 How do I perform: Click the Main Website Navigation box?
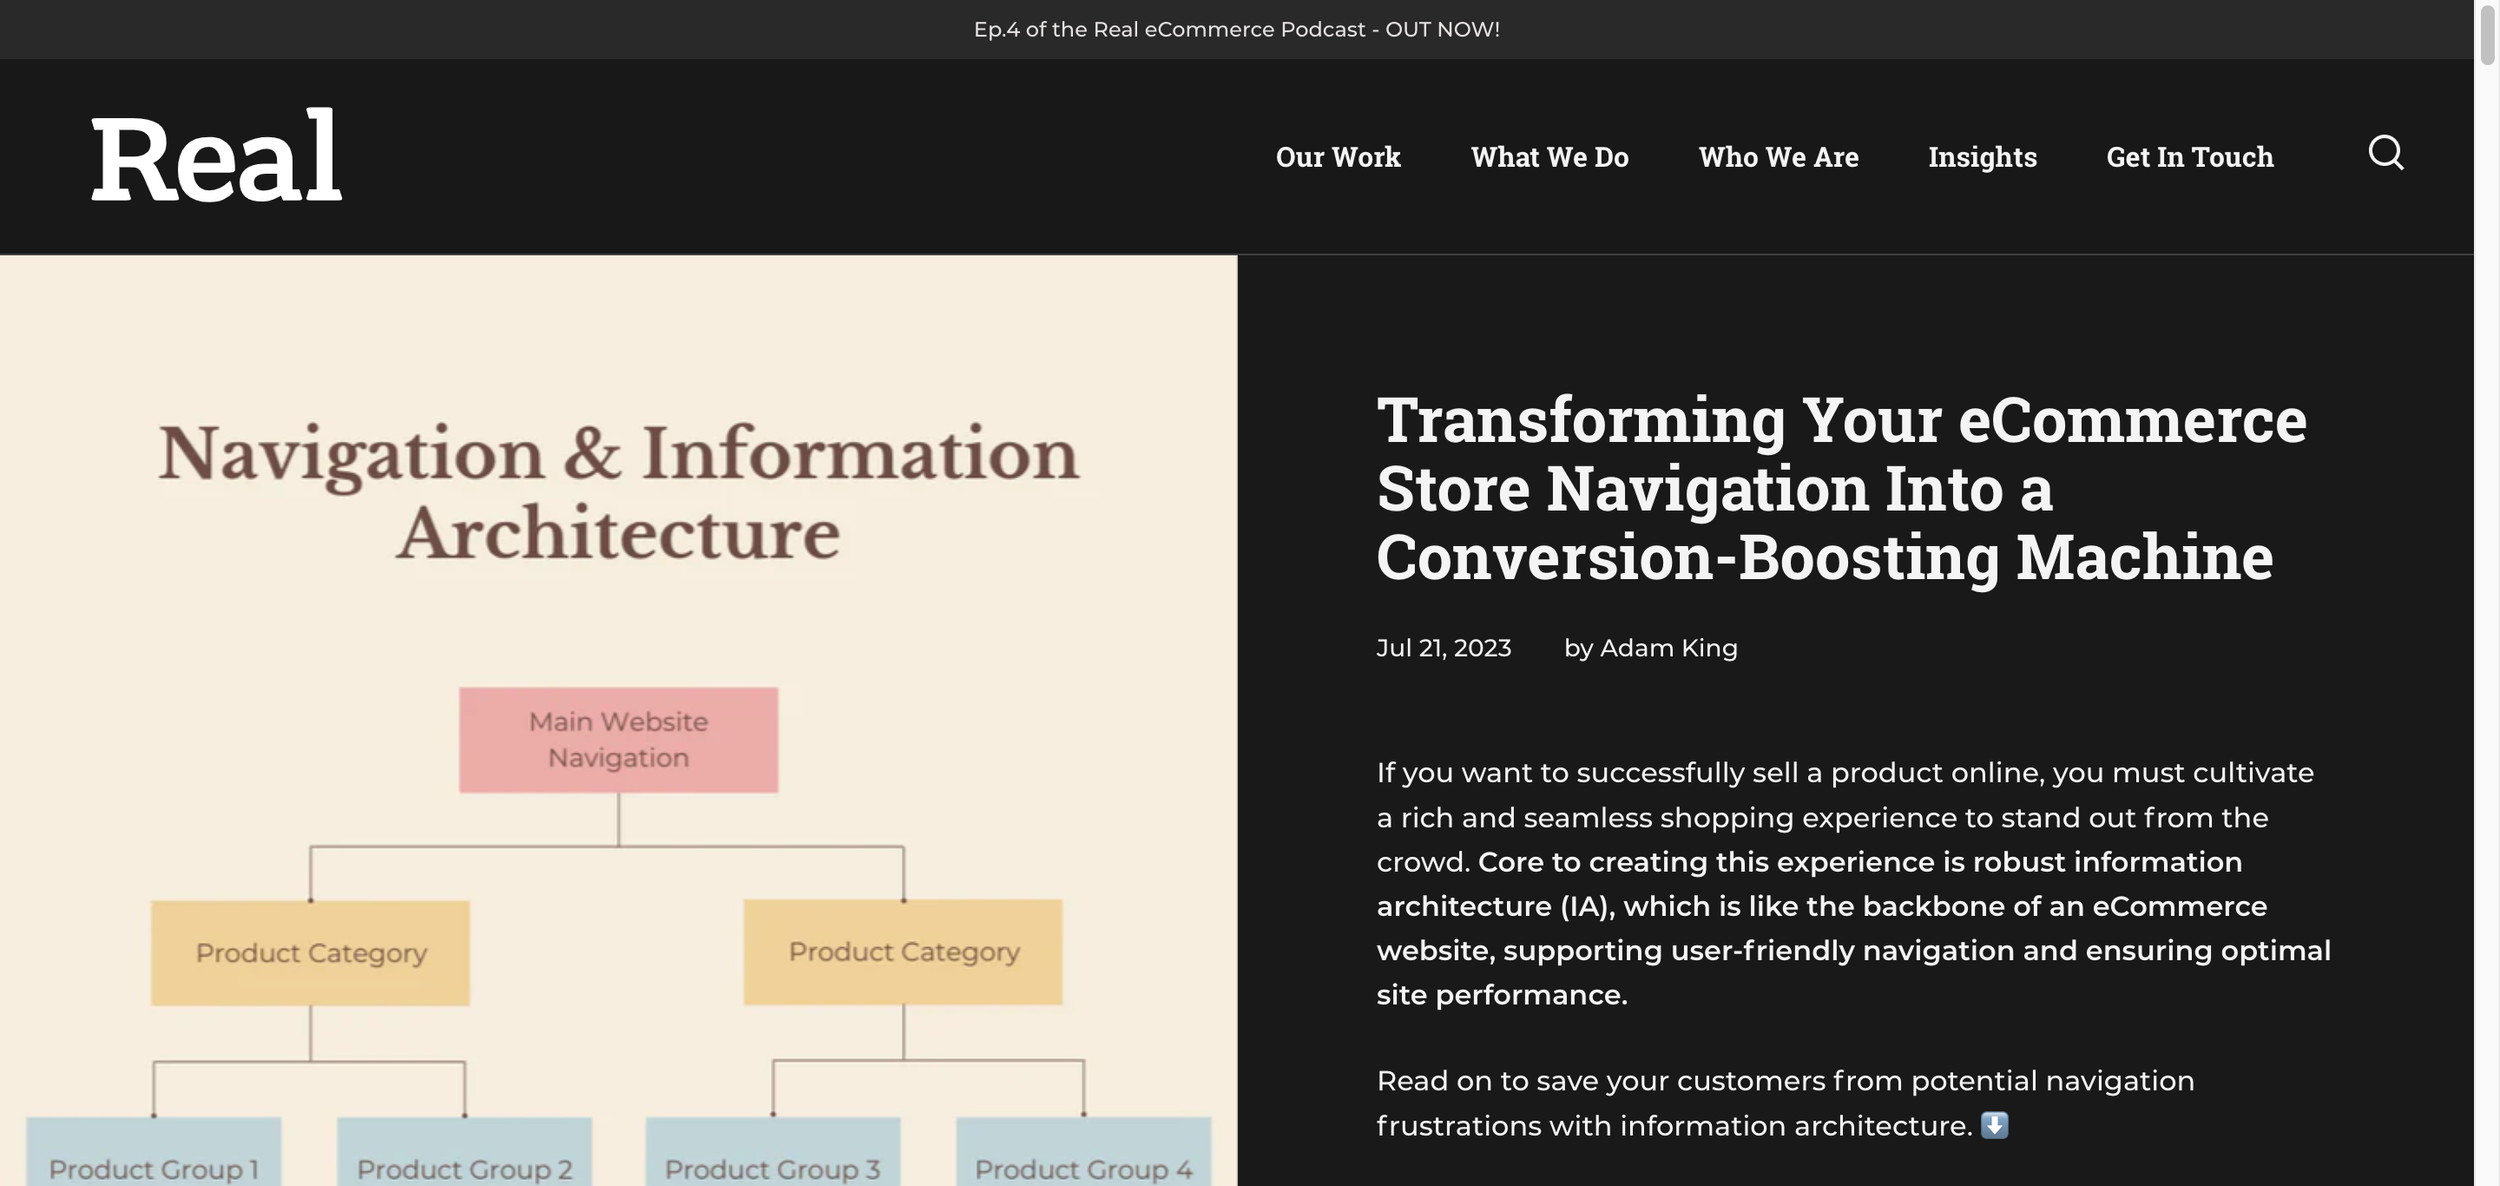pyautogui.click(x=618, y=740)
